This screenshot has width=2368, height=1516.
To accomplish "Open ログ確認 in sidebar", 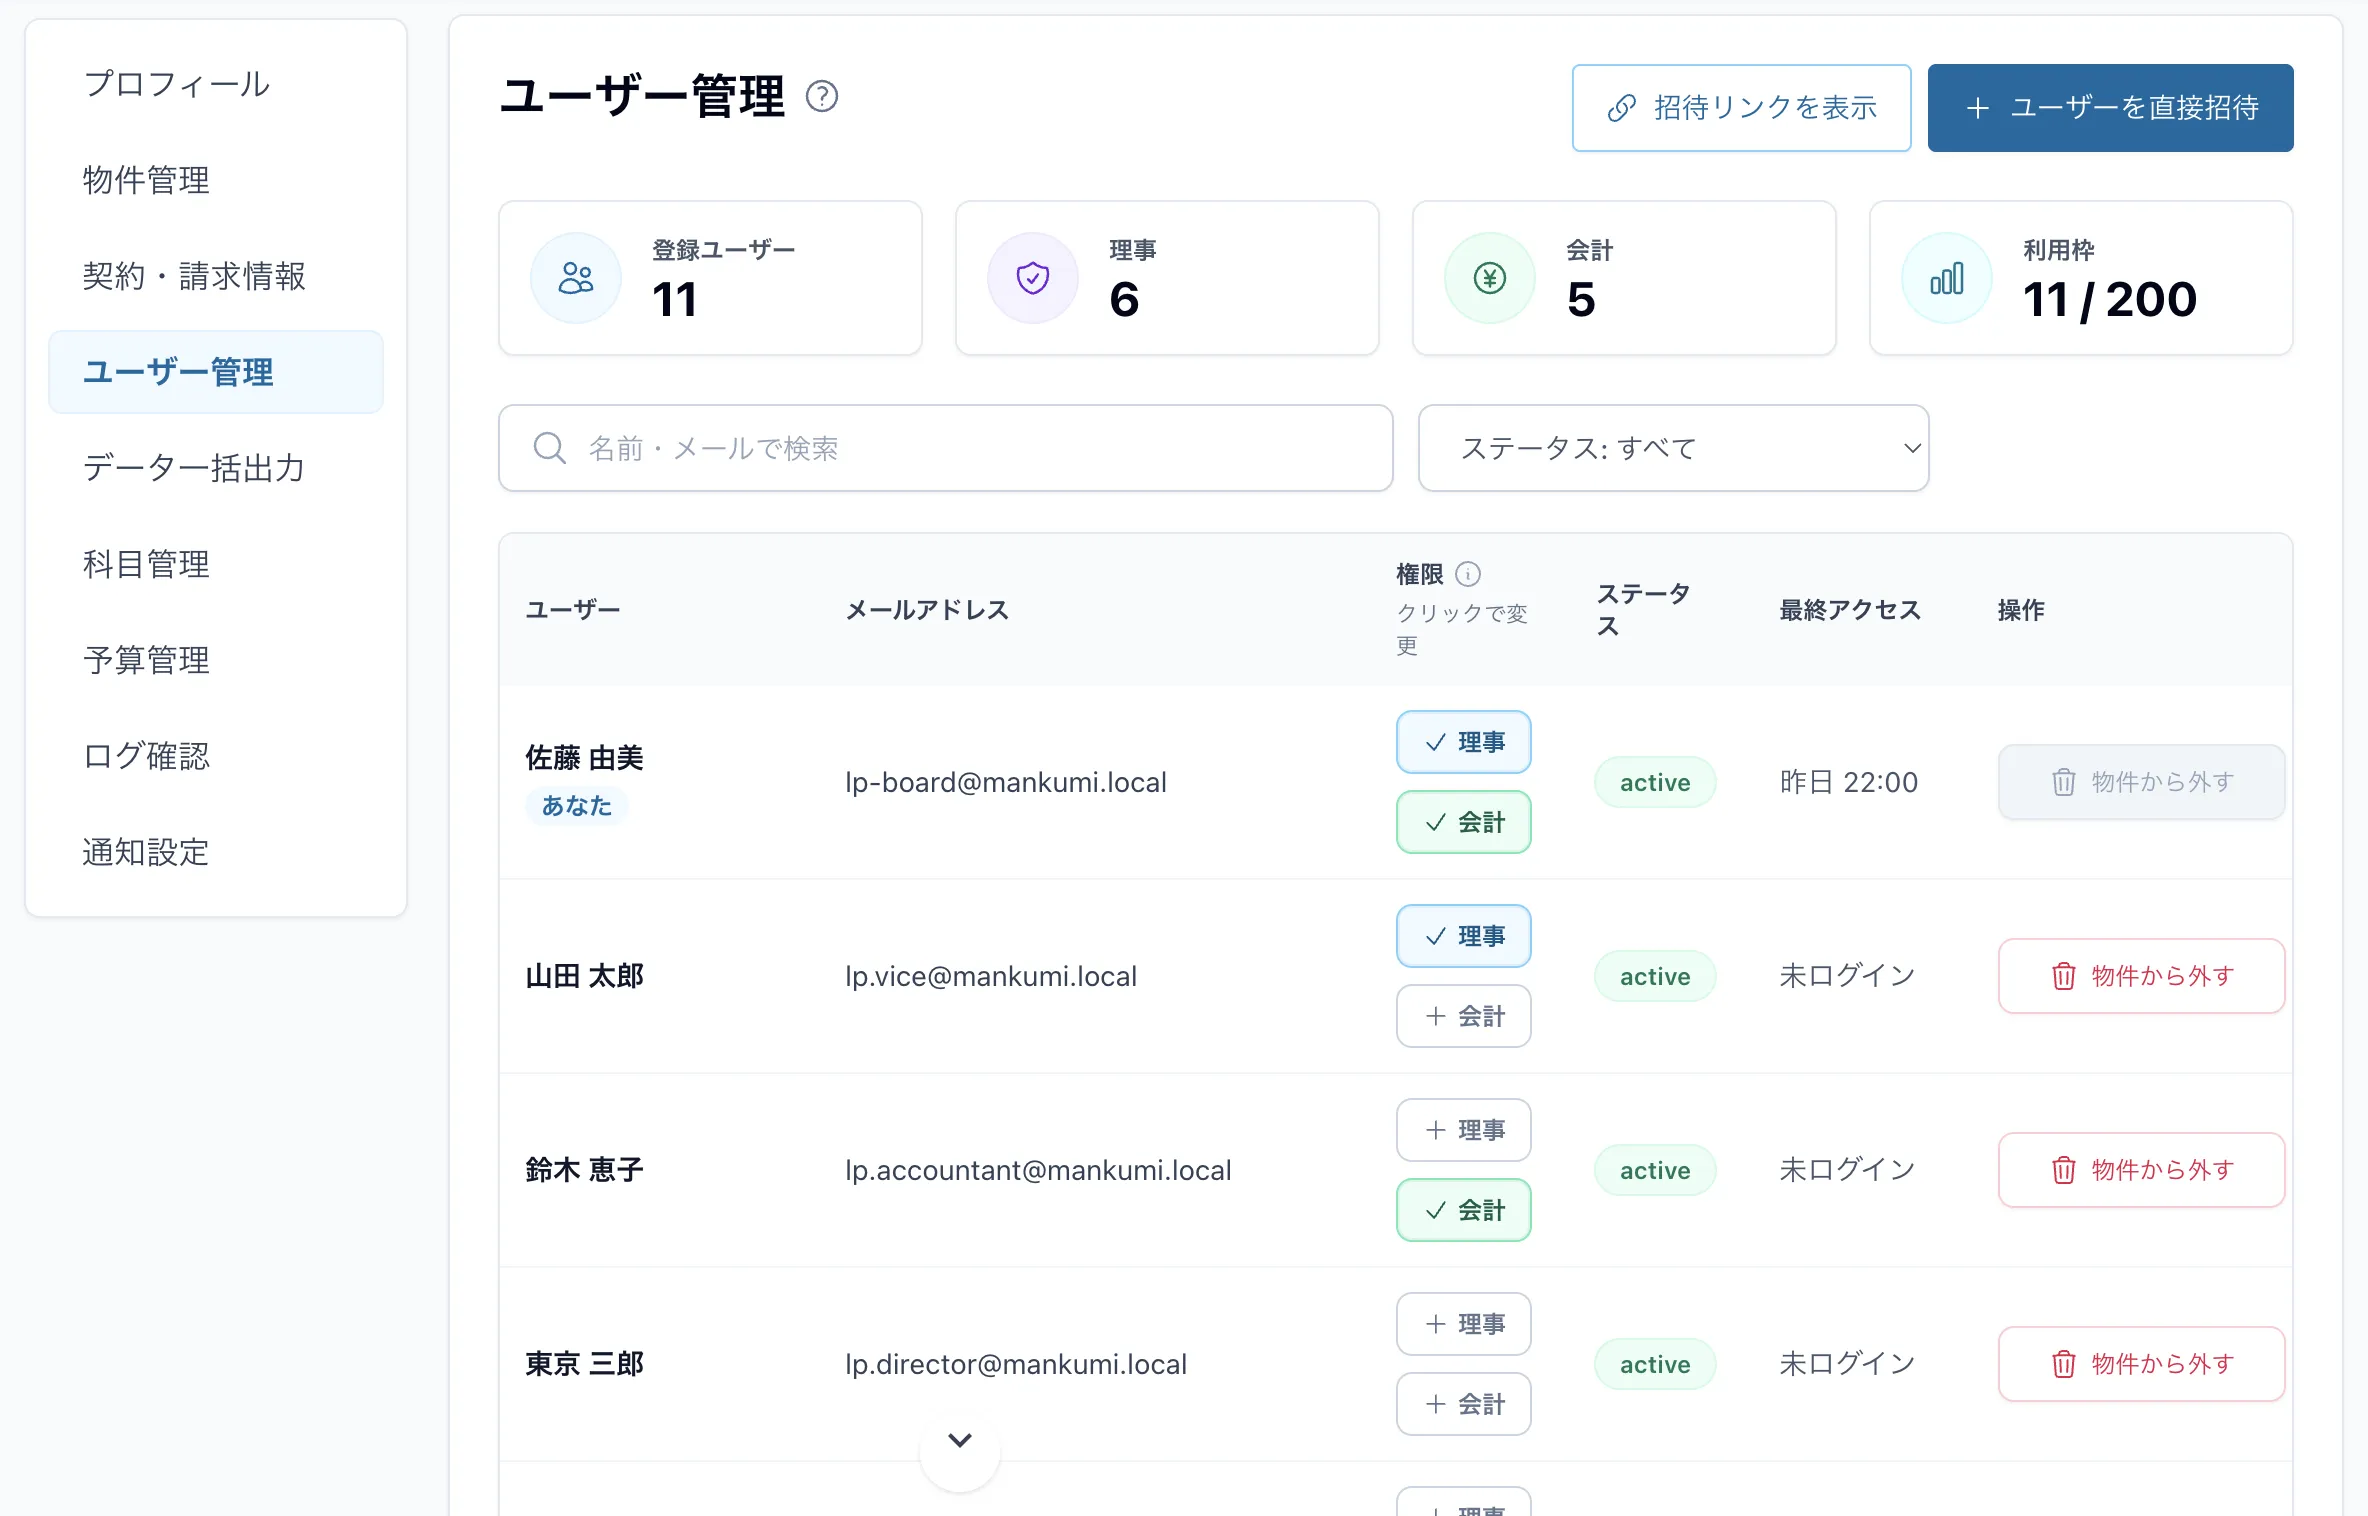I will pyautogui.click(x=216, y=756).
